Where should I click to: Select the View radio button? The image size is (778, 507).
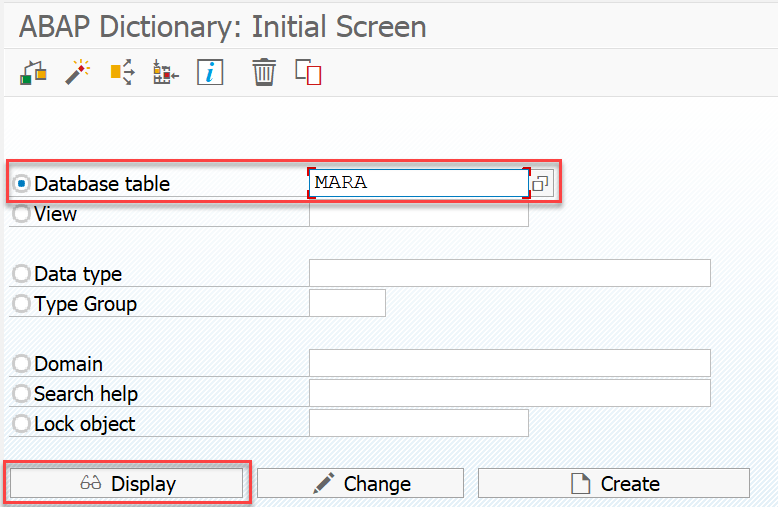[x=22, y=214]
